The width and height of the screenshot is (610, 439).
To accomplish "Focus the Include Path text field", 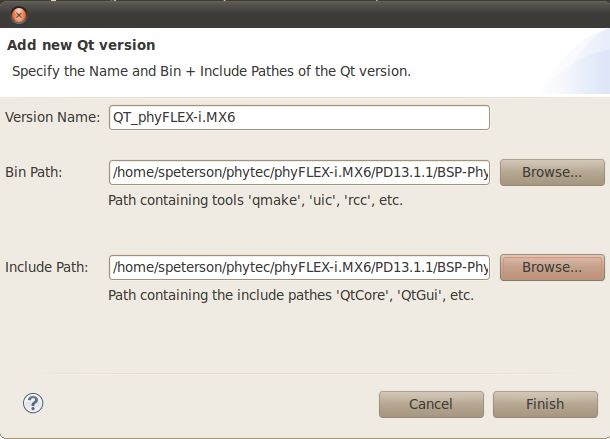I will (299, 267).
